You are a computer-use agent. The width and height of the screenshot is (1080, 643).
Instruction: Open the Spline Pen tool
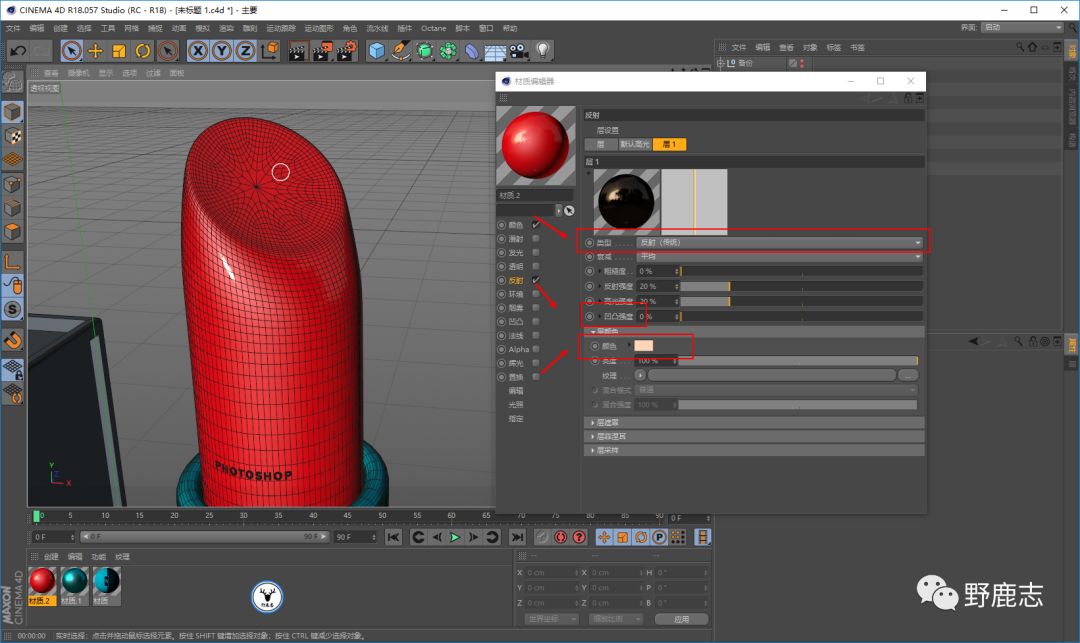(x=401, y=50)
